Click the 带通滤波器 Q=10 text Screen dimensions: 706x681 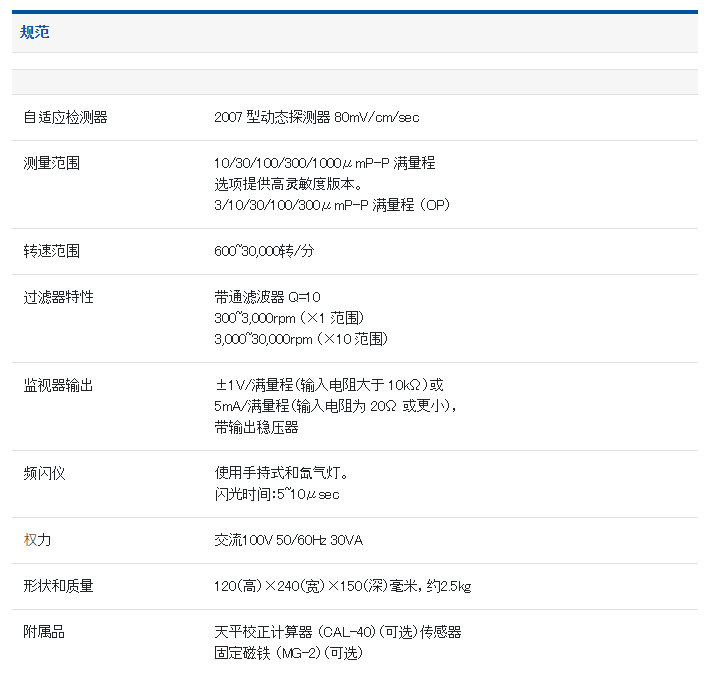267,297
